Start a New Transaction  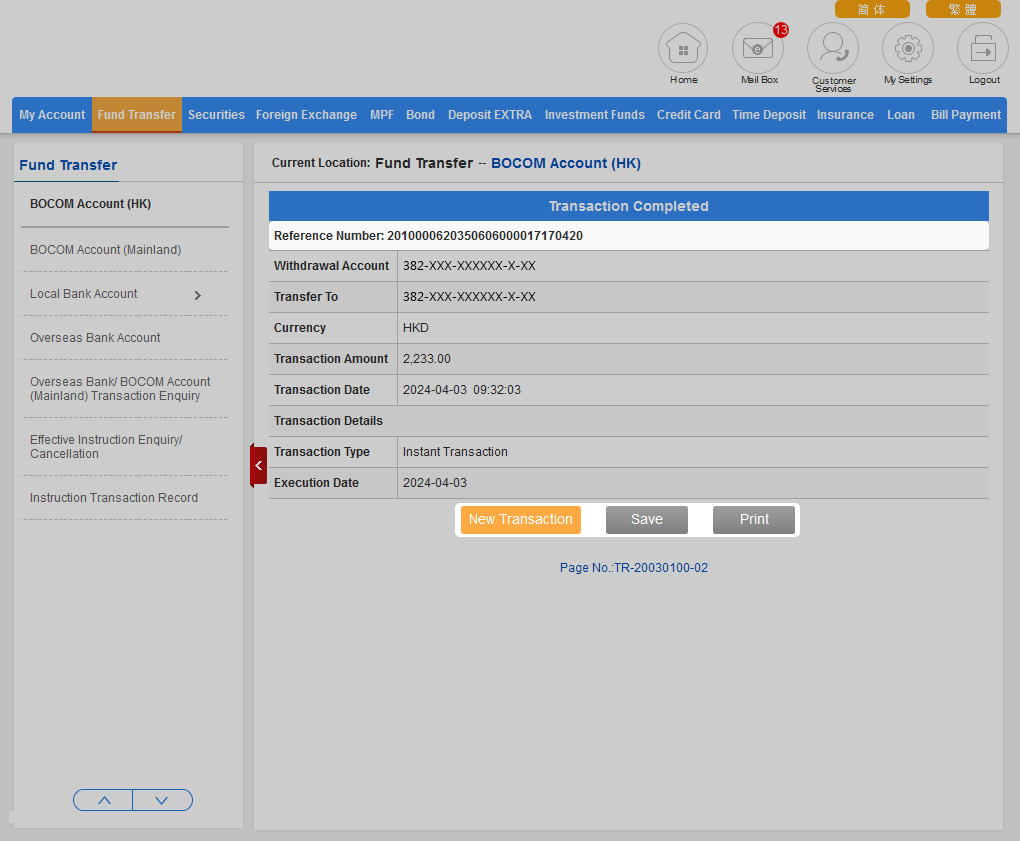coord(520,520)
